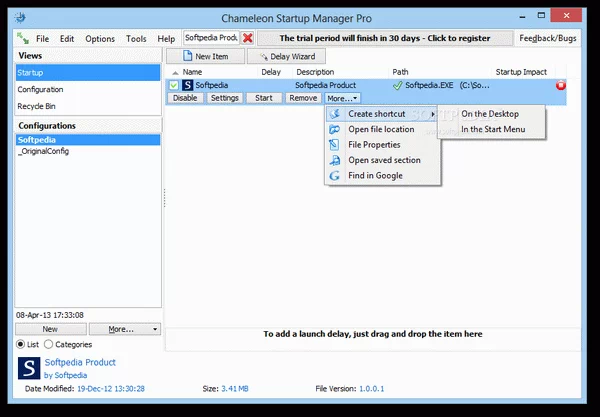This screenshot has height=417, width=600.
Task: Click the File Properties icon
Action: tap(334, 145)
